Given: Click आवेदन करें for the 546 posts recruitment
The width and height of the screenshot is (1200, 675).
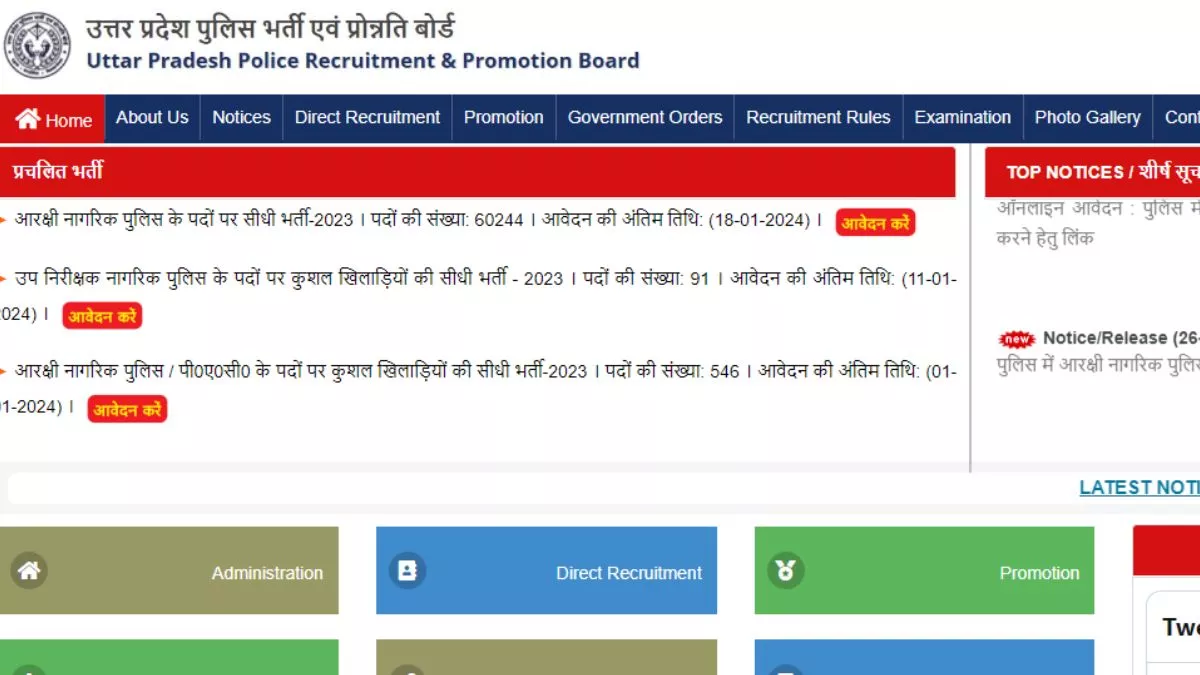Looking at the screenshot, I should [127, 409].
